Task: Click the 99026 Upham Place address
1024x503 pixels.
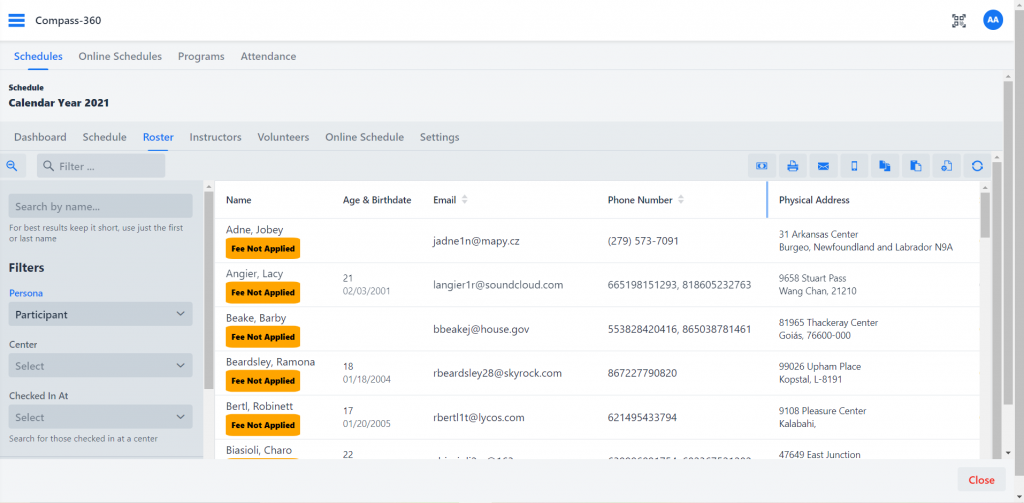Action: (820, 373)
